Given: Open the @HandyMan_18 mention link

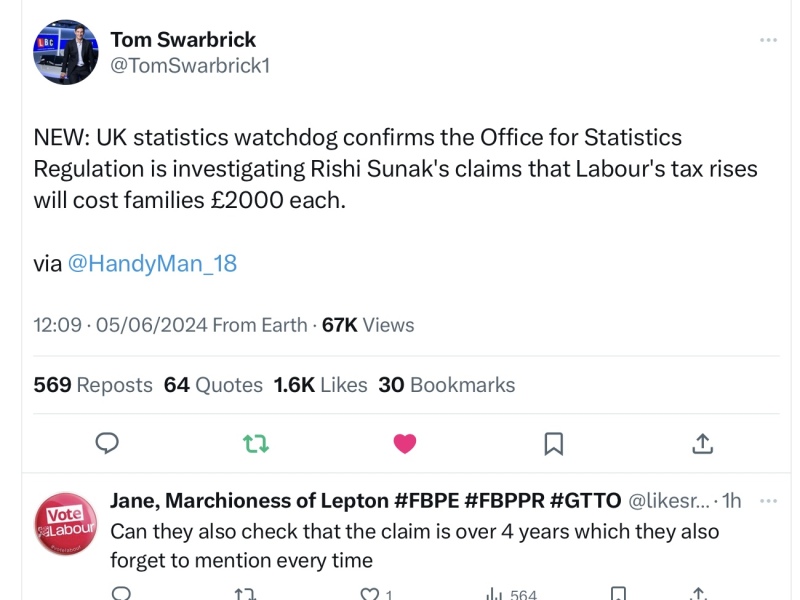Looking at the screenshot, I should tap(152, 264).
